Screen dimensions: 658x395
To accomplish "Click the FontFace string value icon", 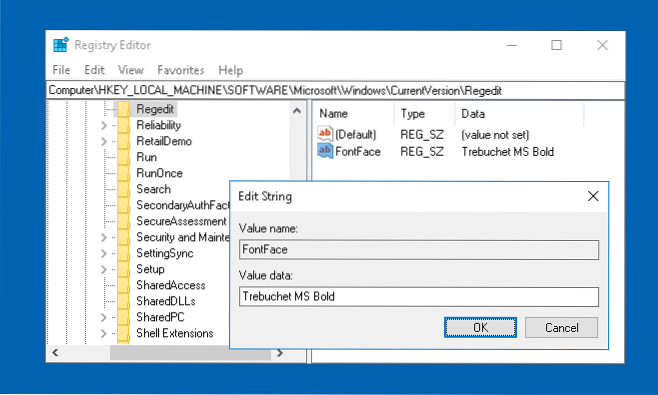I will tap(325, 151).
